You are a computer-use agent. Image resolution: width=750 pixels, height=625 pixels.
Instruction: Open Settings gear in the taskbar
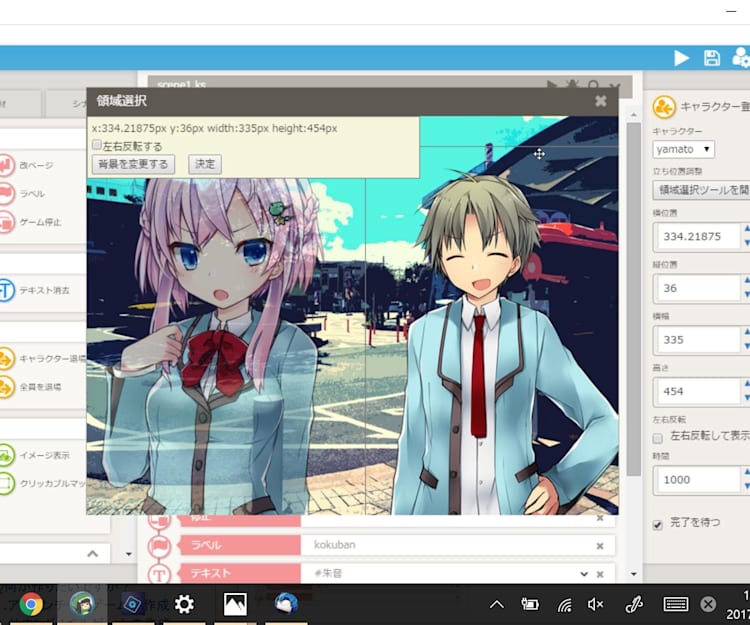pos(184,604)
